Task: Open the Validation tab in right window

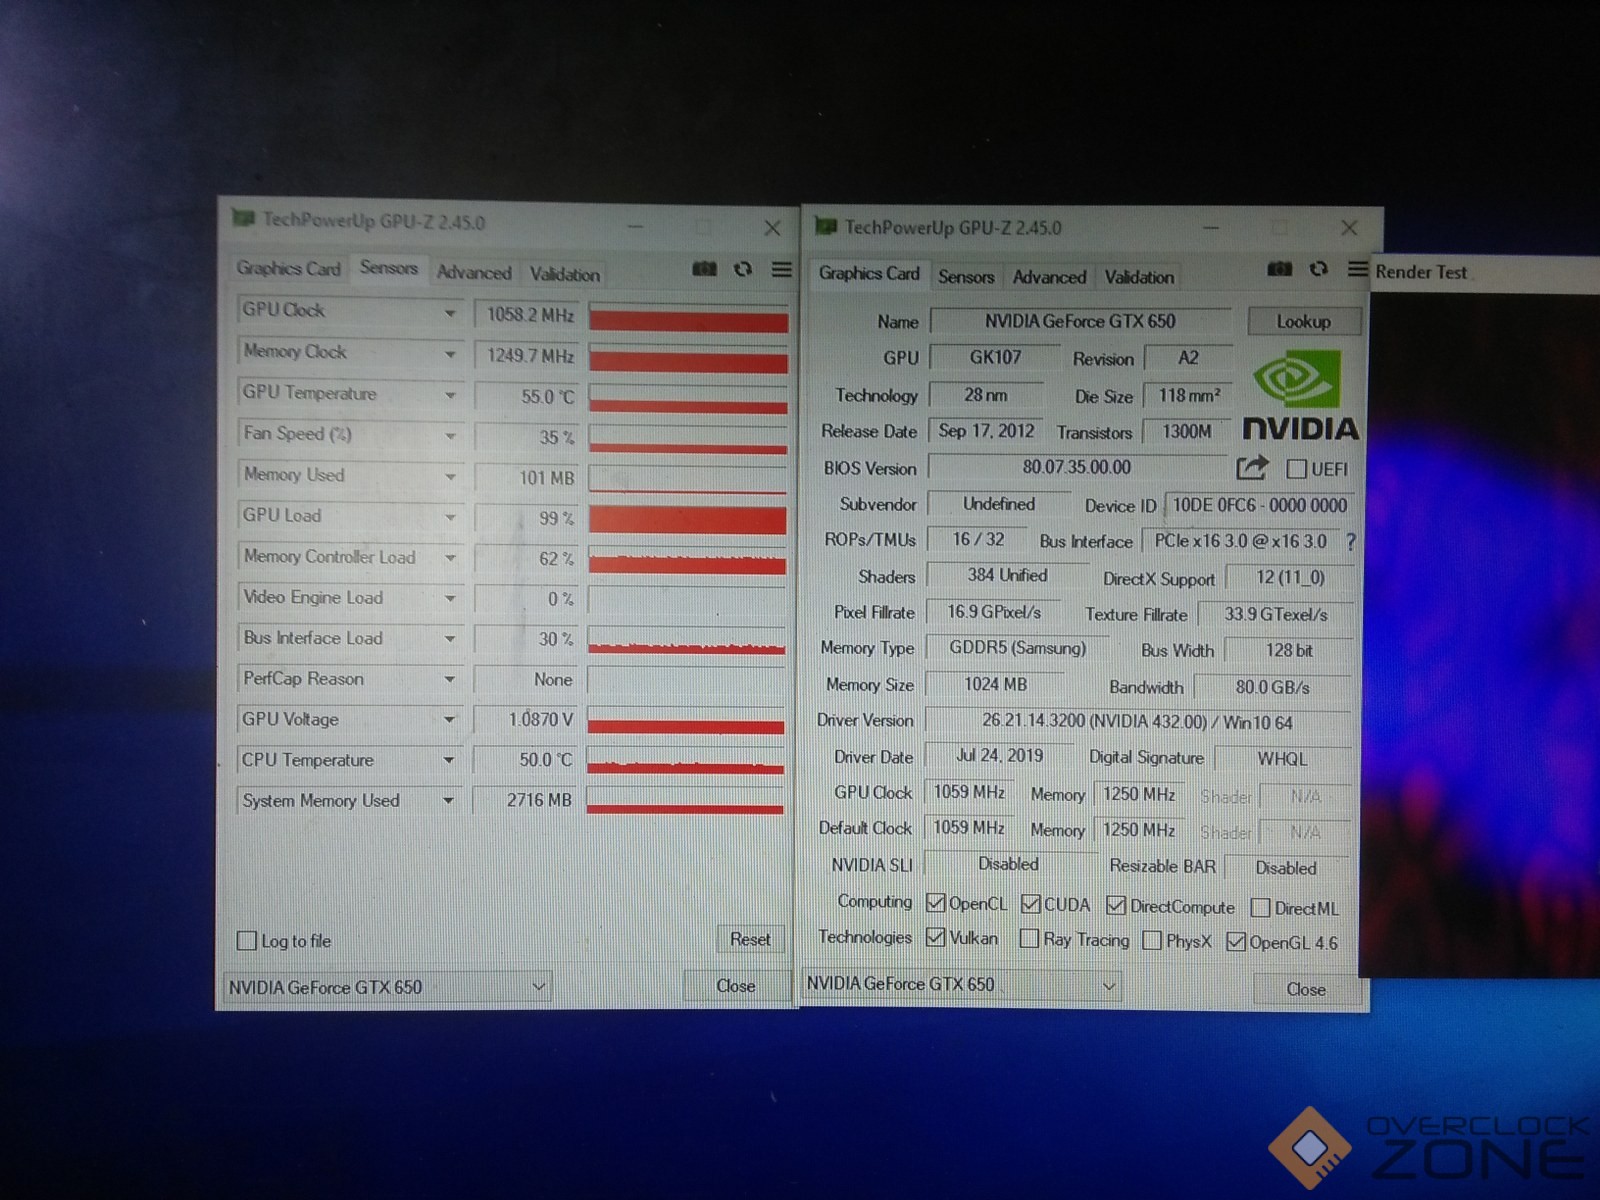Action: pos(1139,277)
